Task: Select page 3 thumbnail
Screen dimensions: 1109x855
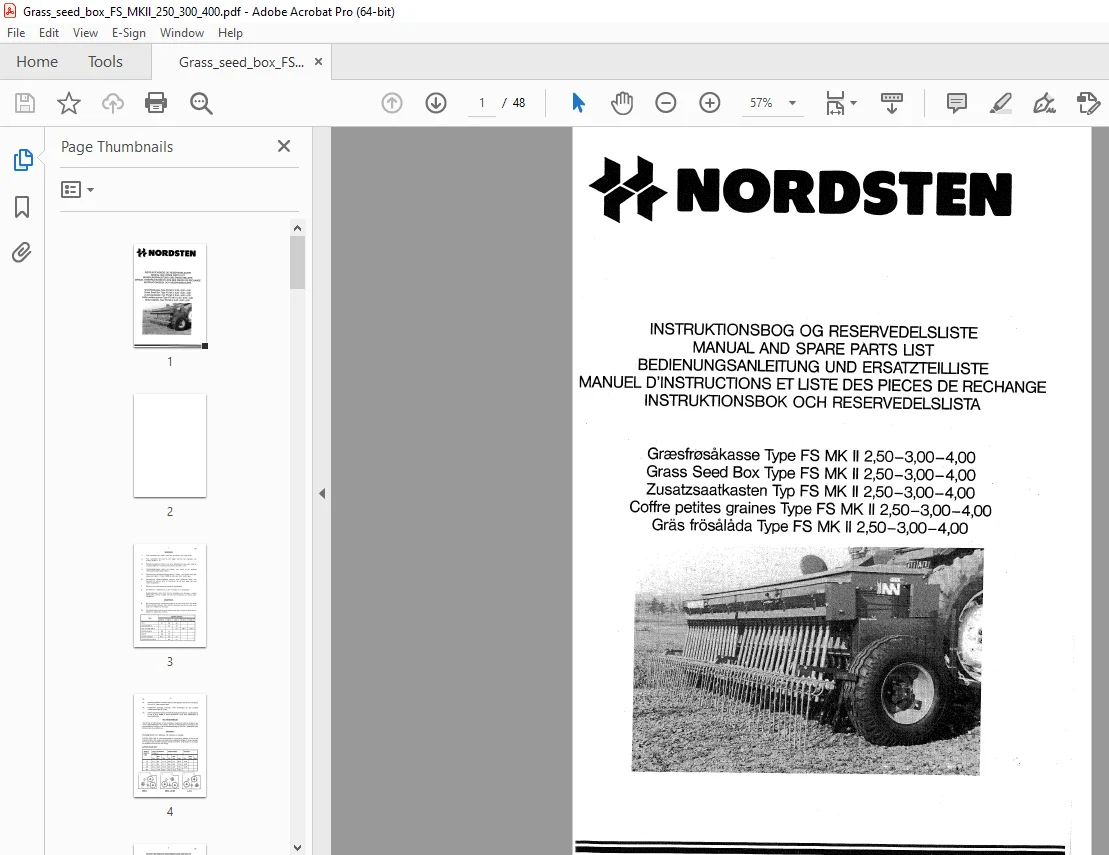Action: [x=170, y=595]
